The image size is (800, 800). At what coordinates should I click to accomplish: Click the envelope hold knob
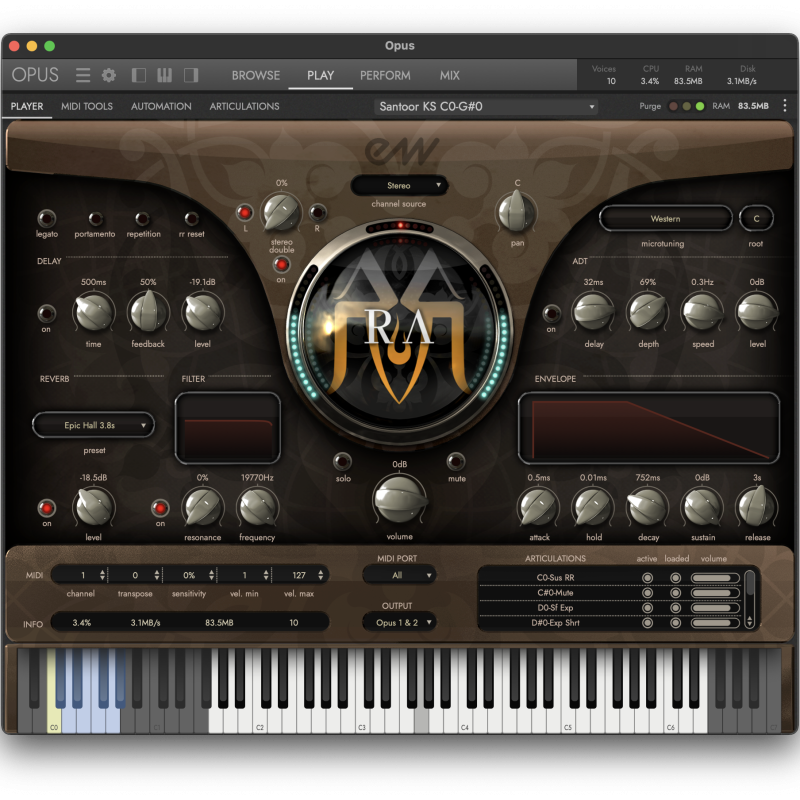coord(593,507)
